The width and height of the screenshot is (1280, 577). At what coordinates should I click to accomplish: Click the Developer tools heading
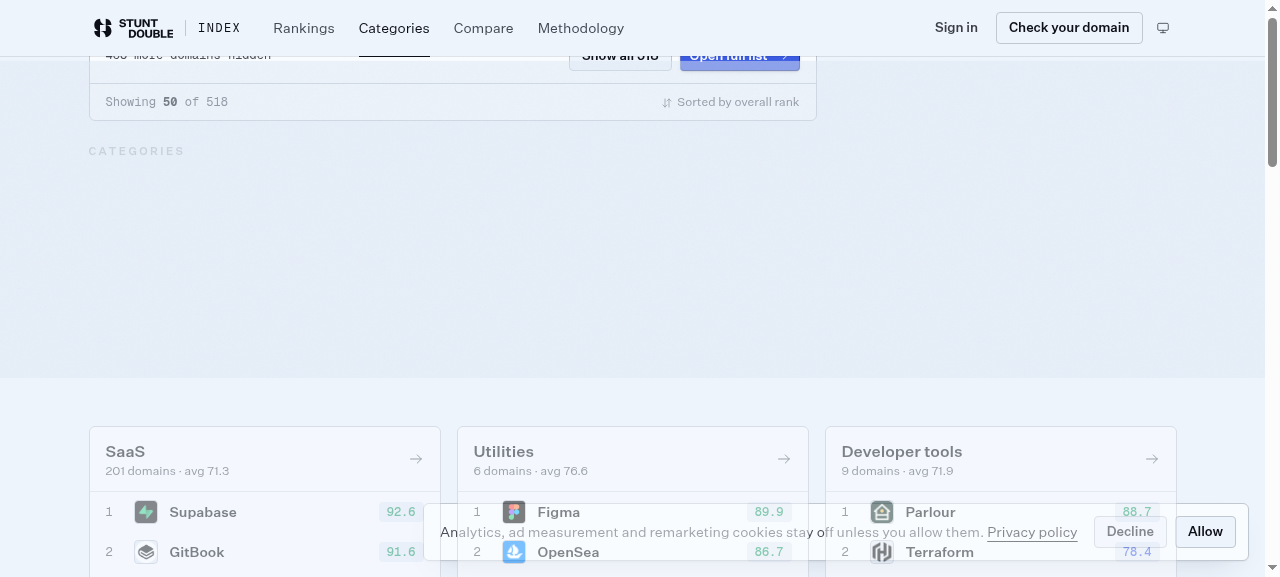901,452
